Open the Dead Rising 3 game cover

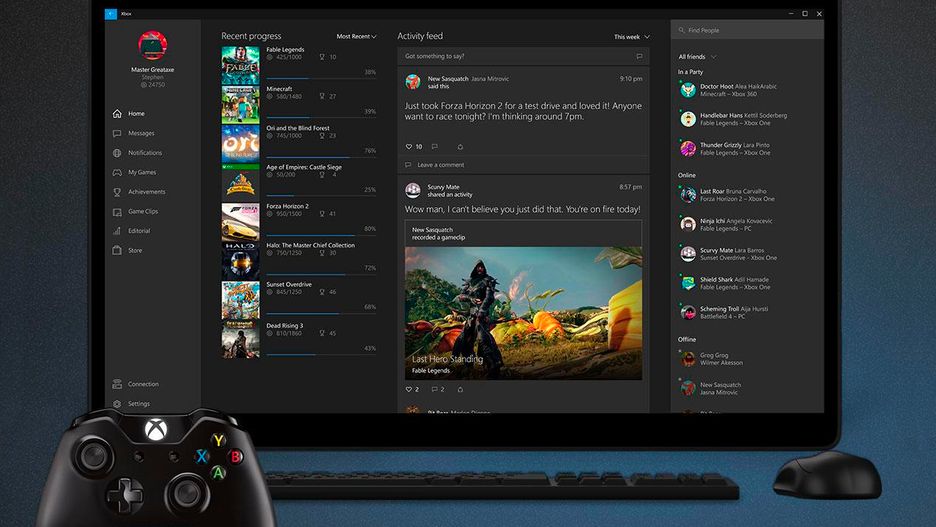(241, 340)
